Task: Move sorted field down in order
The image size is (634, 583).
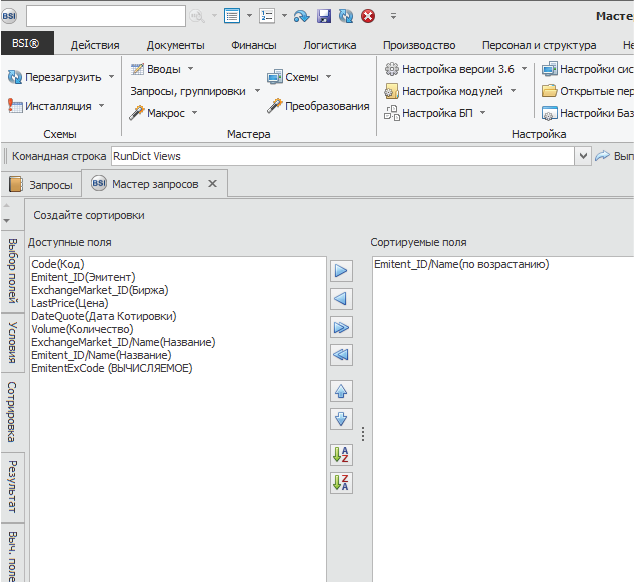Action: (x=342, y=419)
